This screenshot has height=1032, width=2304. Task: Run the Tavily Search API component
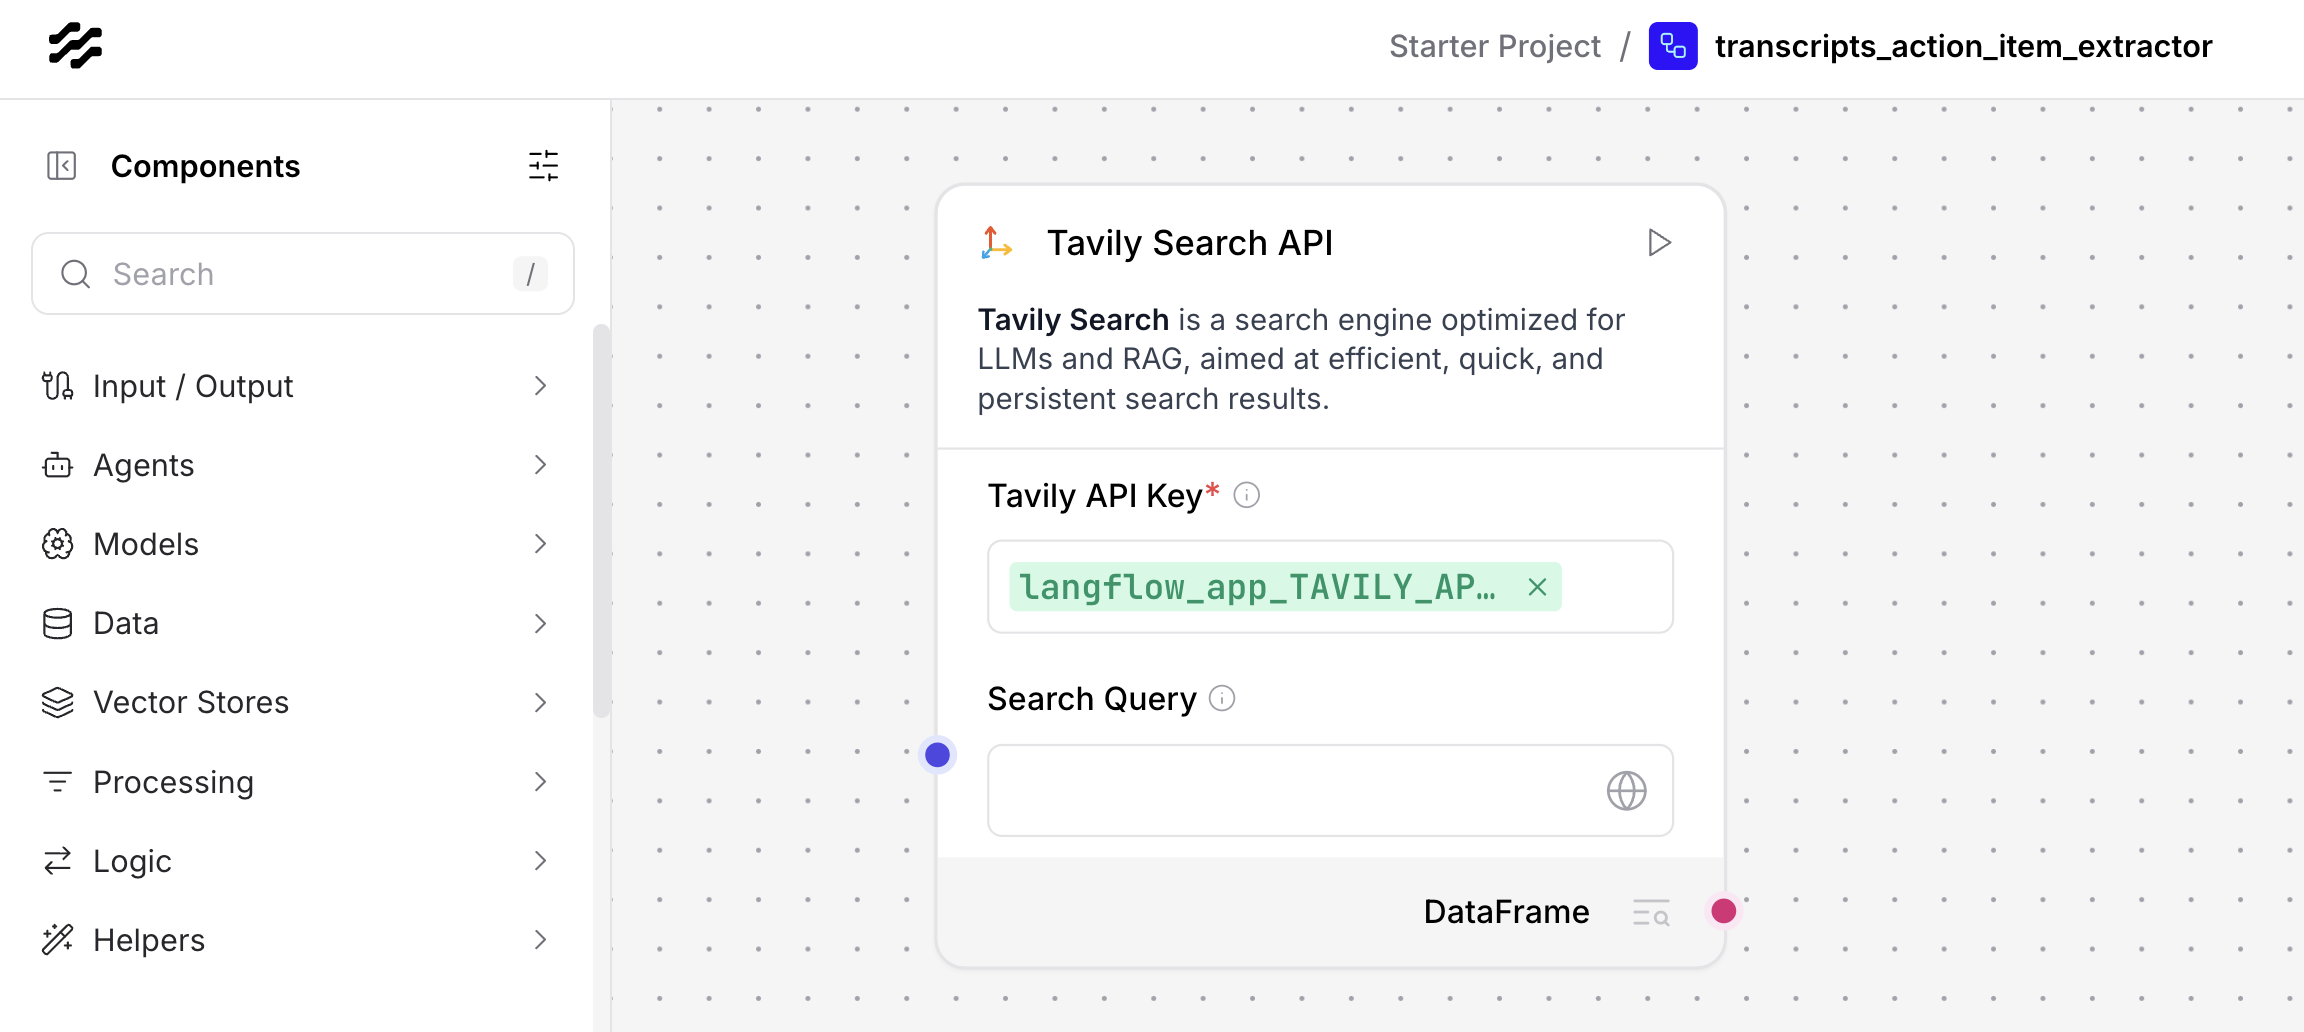point(1659,243)
